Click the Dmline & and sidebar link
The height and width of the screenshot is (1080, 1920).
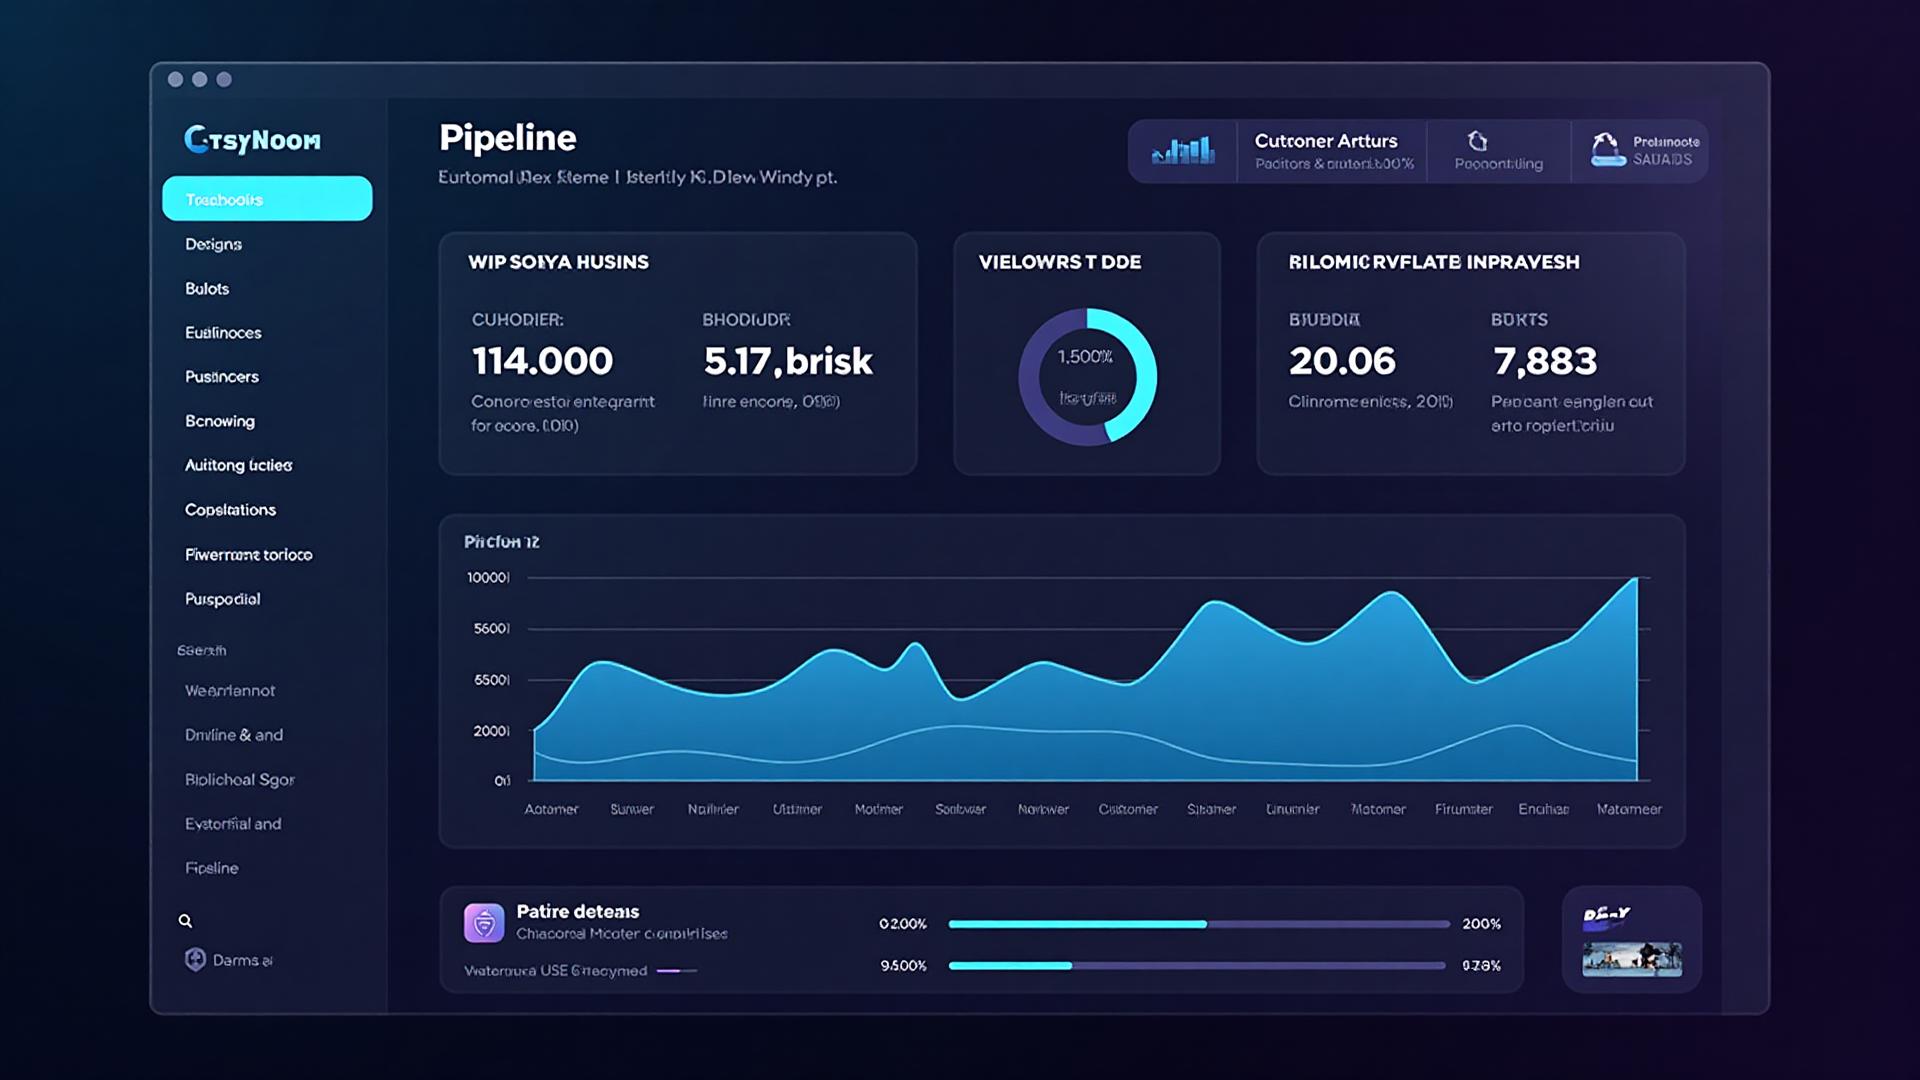pos(233,735)
